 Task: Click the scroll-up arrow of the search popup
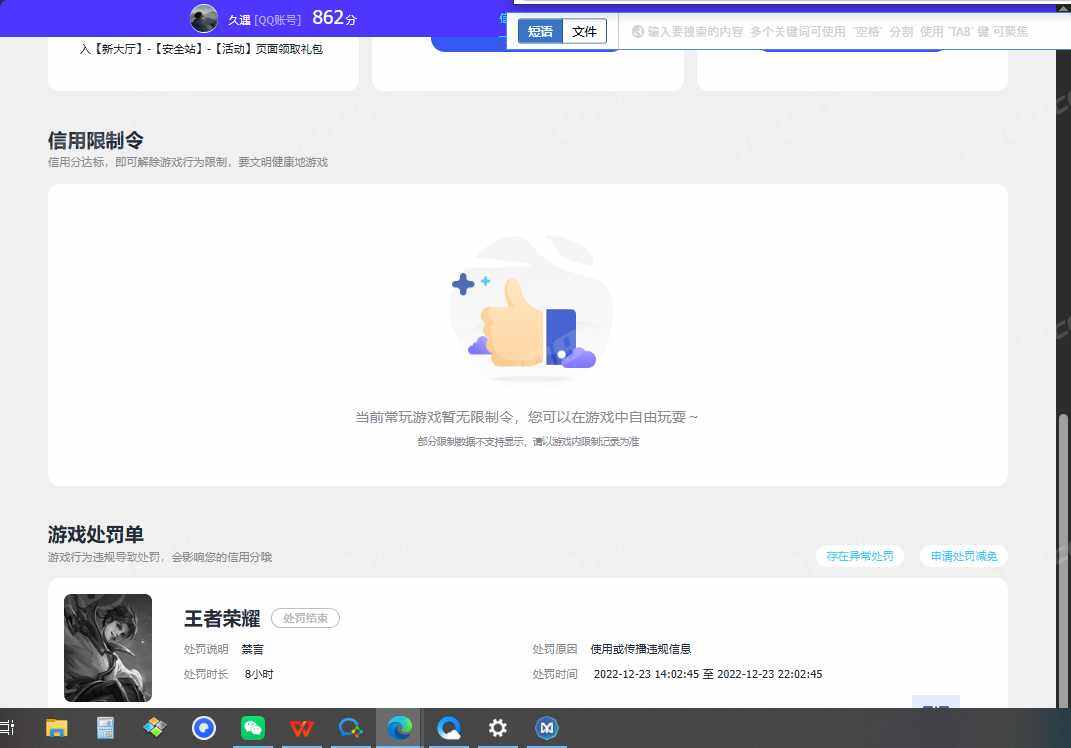pyautogui.click(x=1063, y=7)
